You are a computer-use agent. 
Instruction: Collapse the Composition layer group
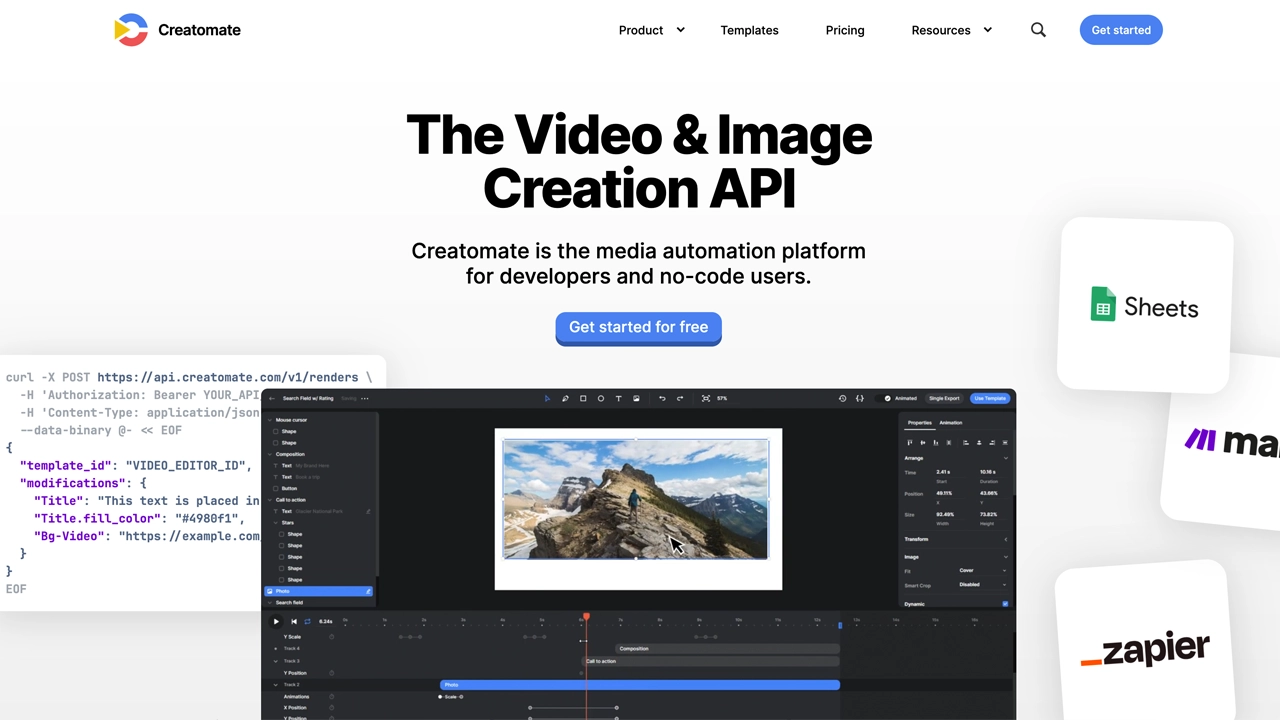coord(270,454)
